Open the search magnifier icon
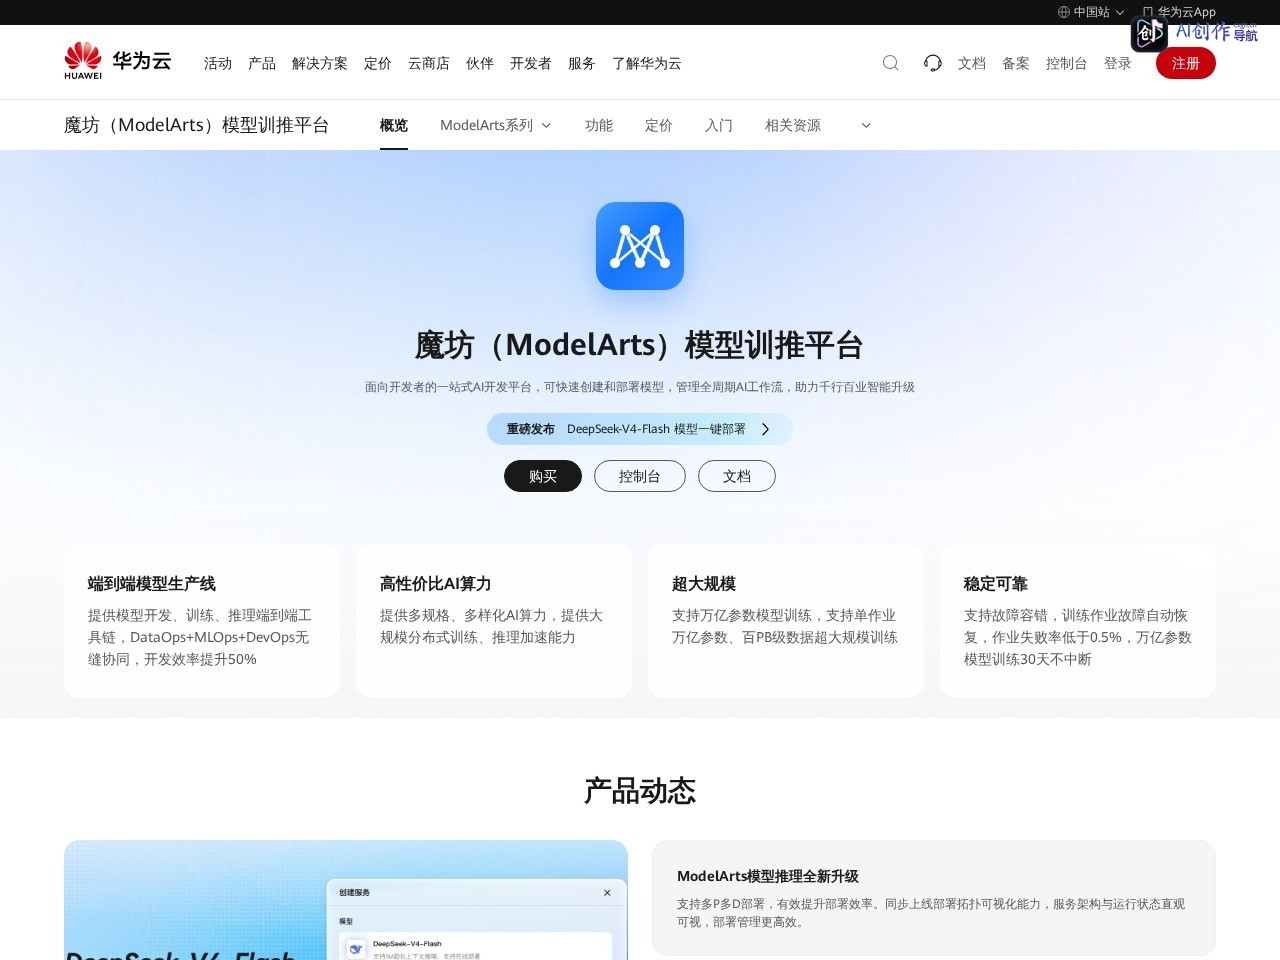 pyautogui.click(x=890, y=63)
